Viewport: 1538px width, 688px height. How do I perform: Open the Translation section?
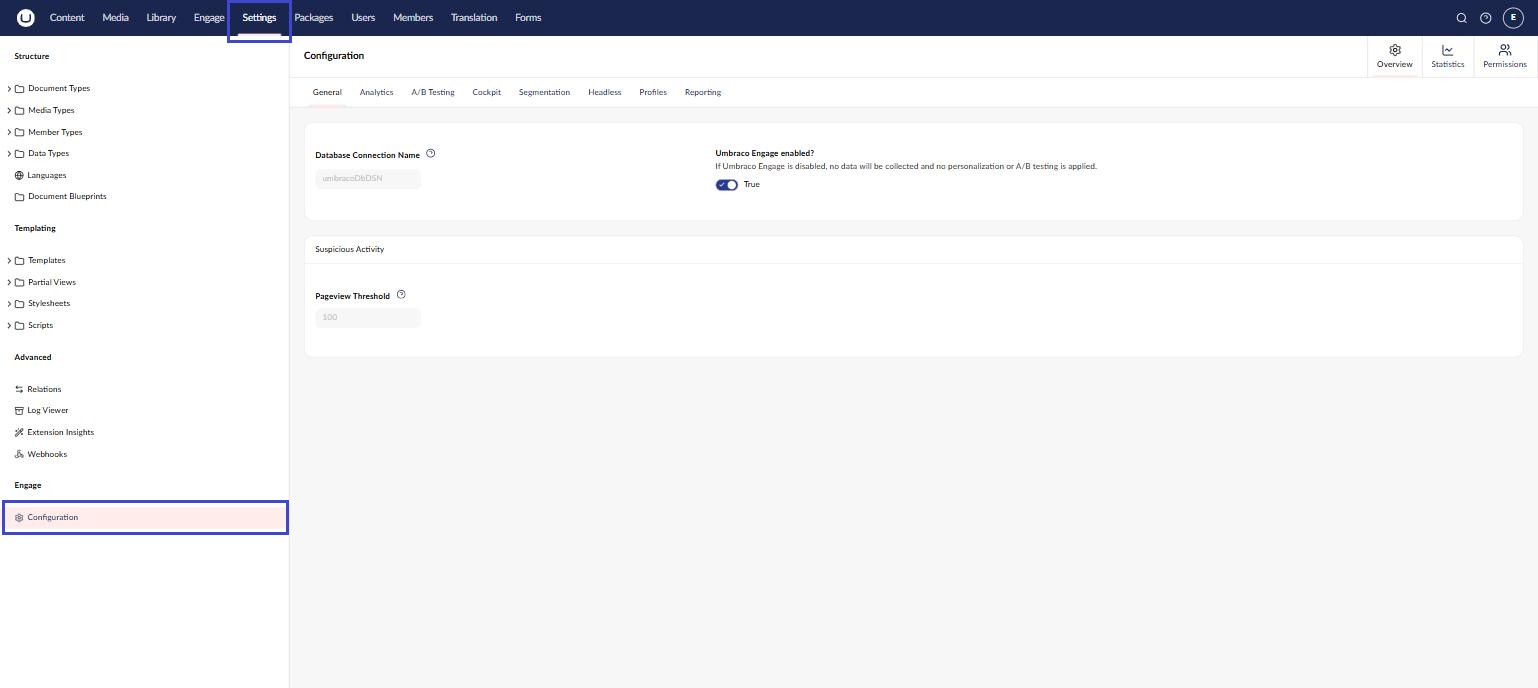[x=474, y=18]
